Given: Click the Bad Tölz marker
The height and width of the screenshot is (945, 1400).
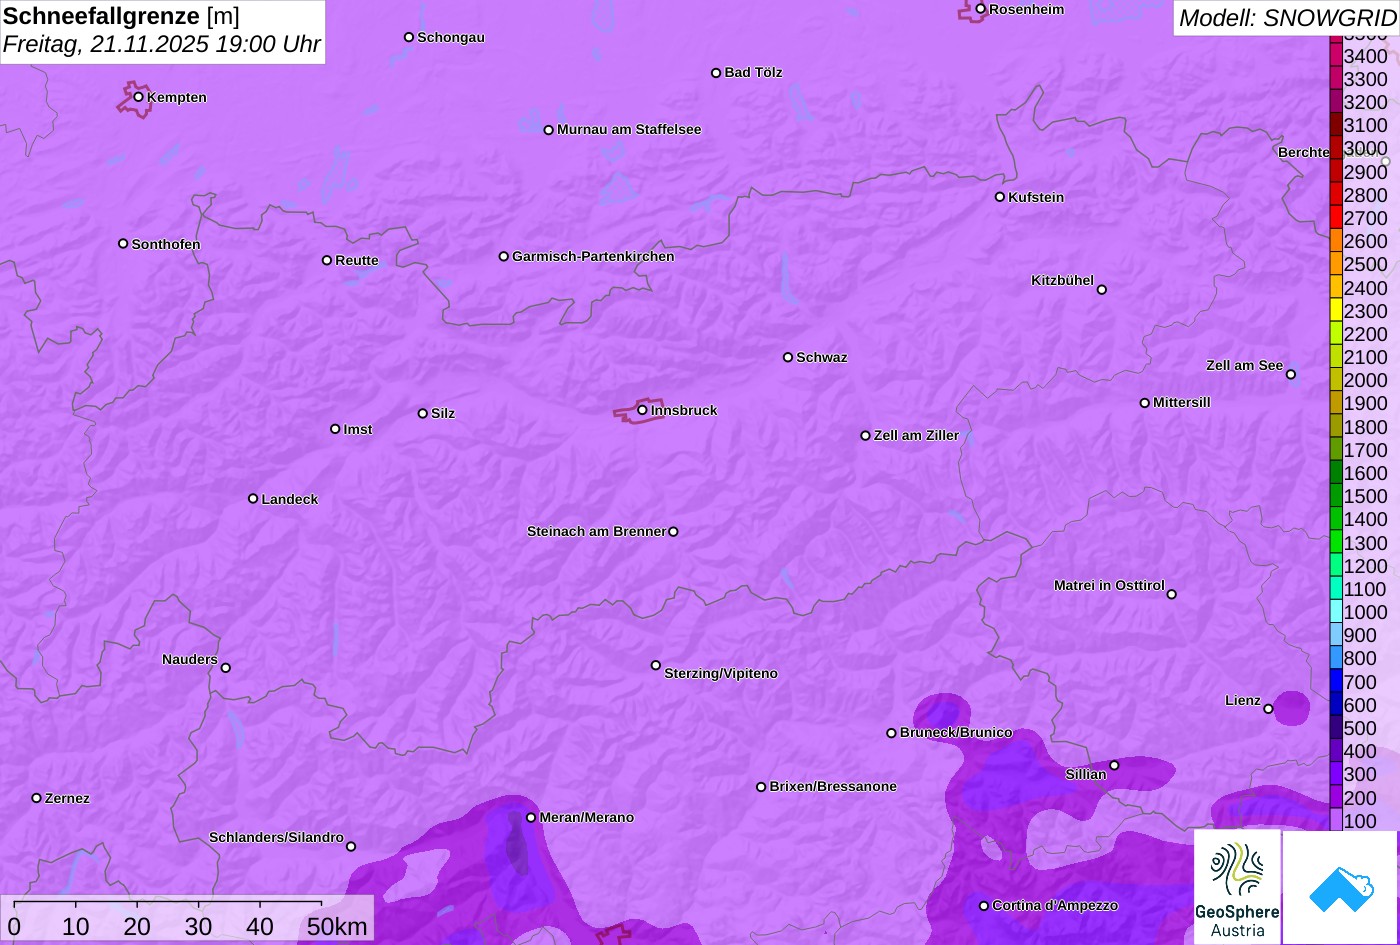Looking at the screenshot, I should coord(716,73).
